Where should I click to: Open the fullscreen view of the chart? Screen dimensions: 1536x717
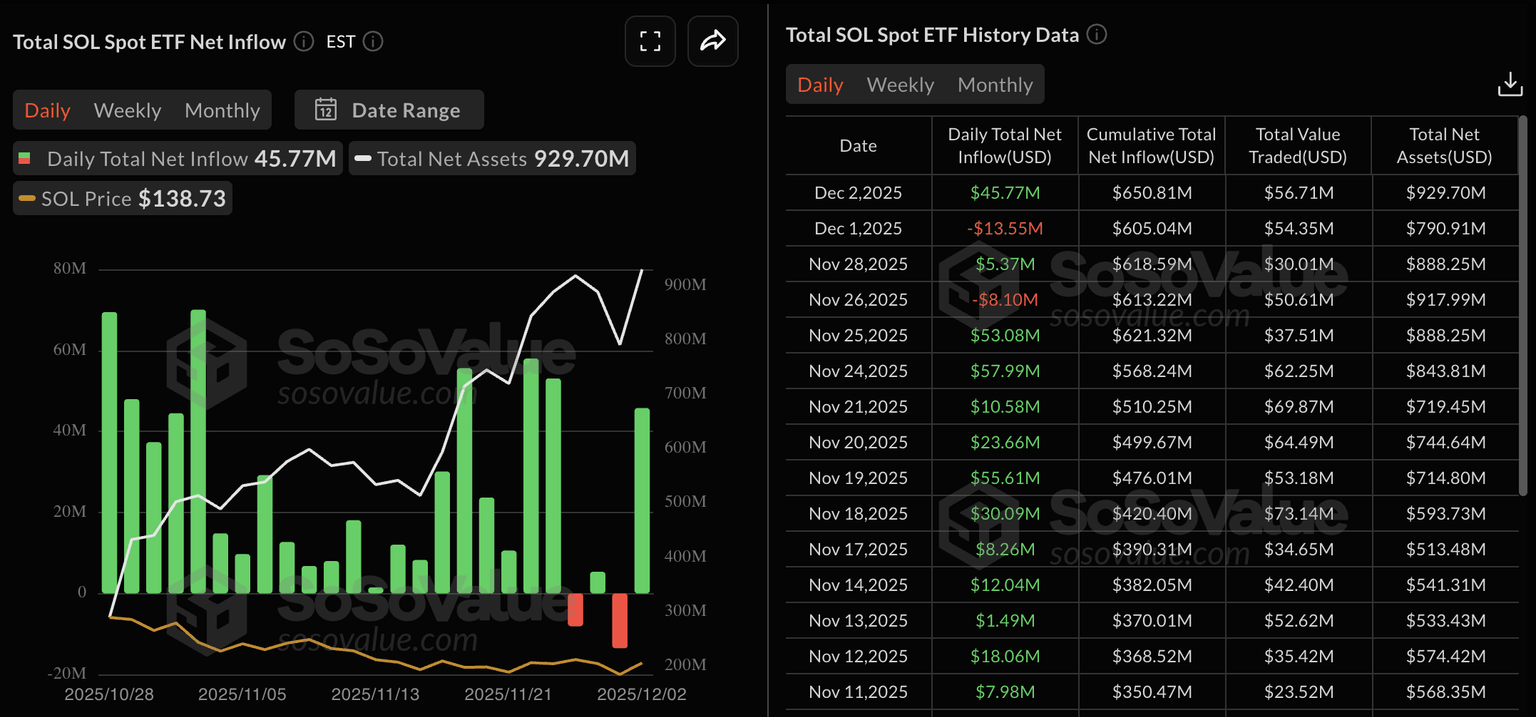point(650,41)
